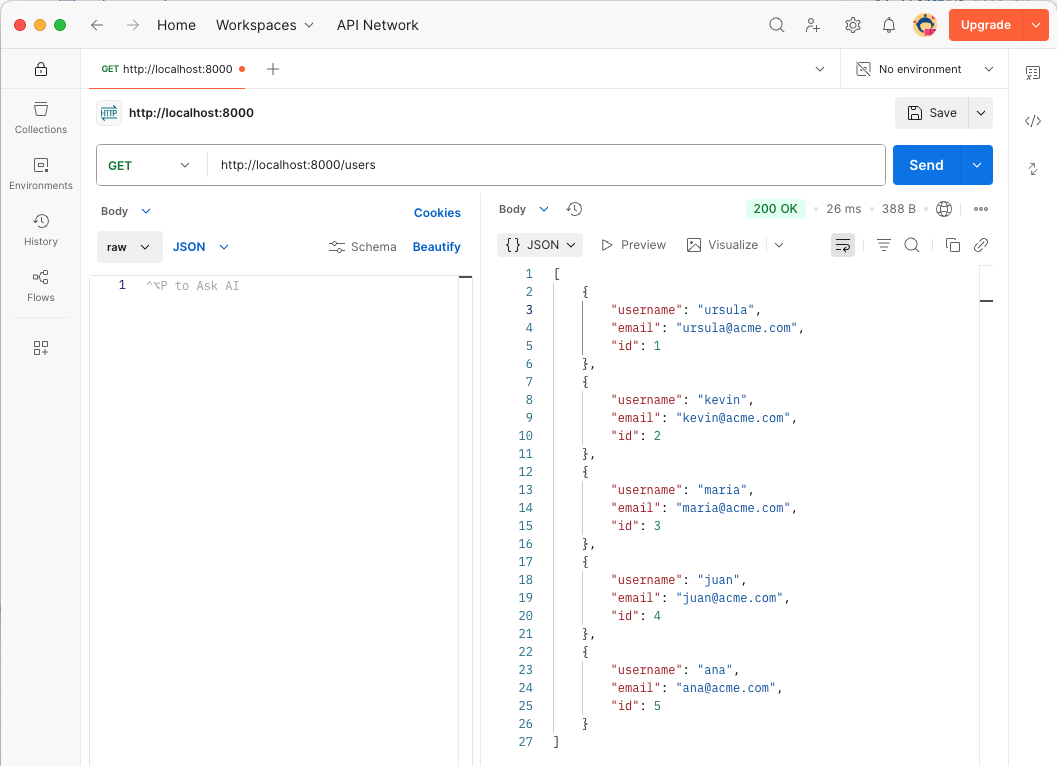Click the no environment icon
Image resolution: width=1057 pixels, height=766 pixels.
click(864, 69)
